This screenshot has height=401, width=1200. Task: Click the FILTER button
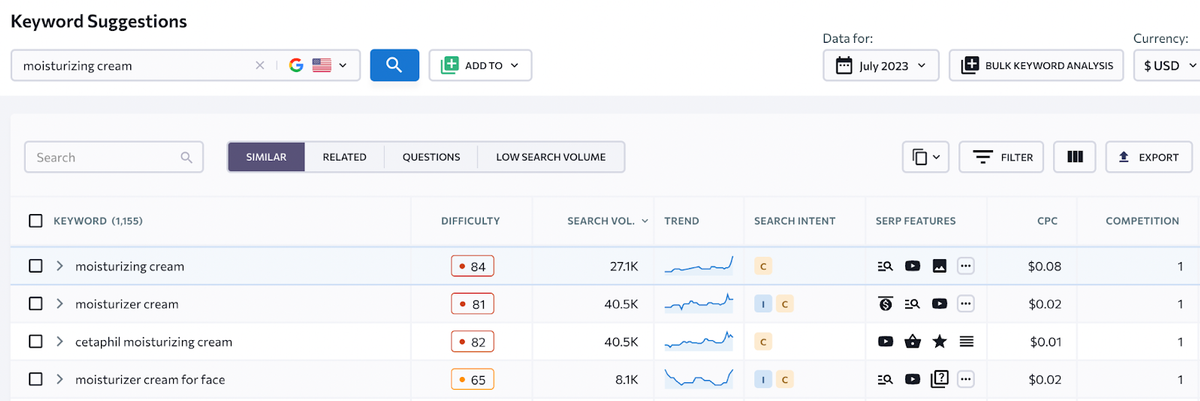click(x=1002, y=157)
